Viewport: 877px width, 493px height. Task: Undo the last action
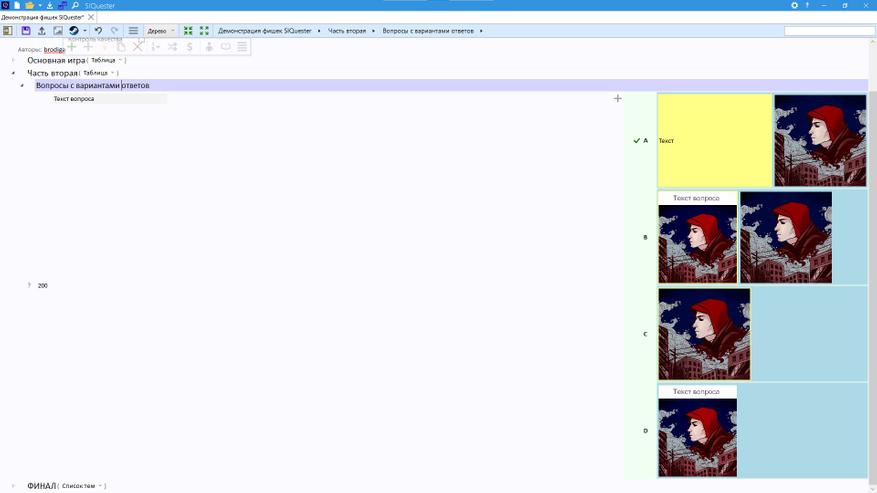[98, 31]
